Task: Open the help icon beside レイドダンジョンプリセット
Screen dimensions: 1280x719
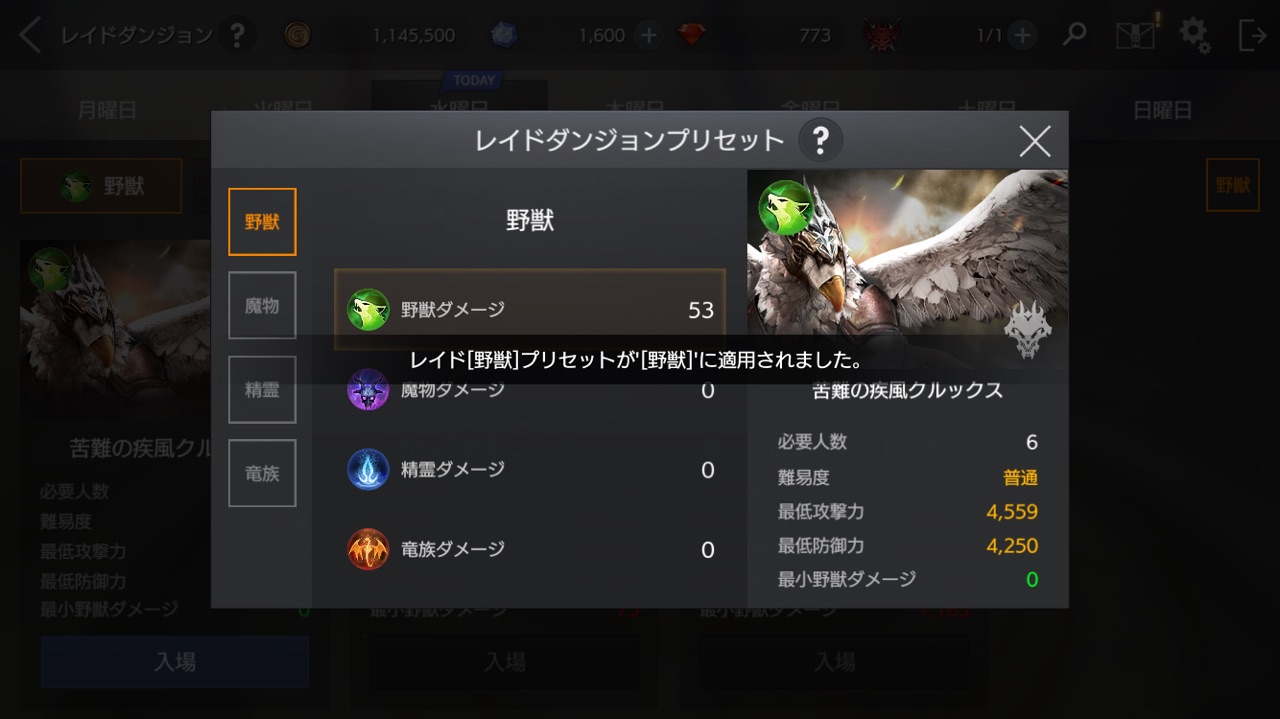Action: (x=820, y=141)
